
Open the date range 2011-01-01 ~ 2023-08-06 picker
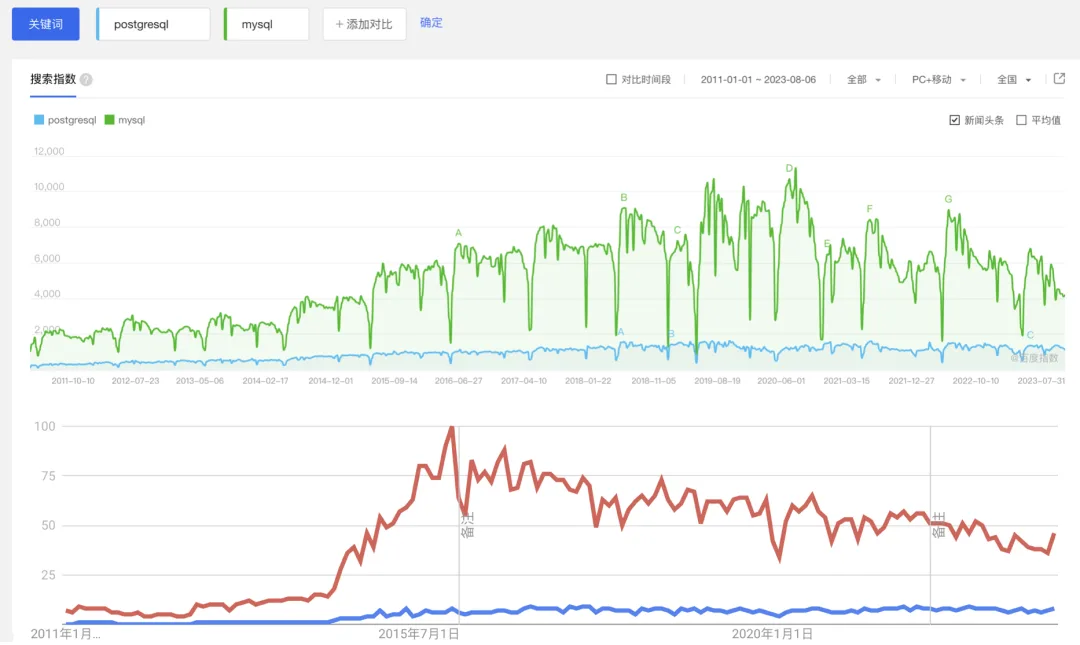(x=758, y=80)
